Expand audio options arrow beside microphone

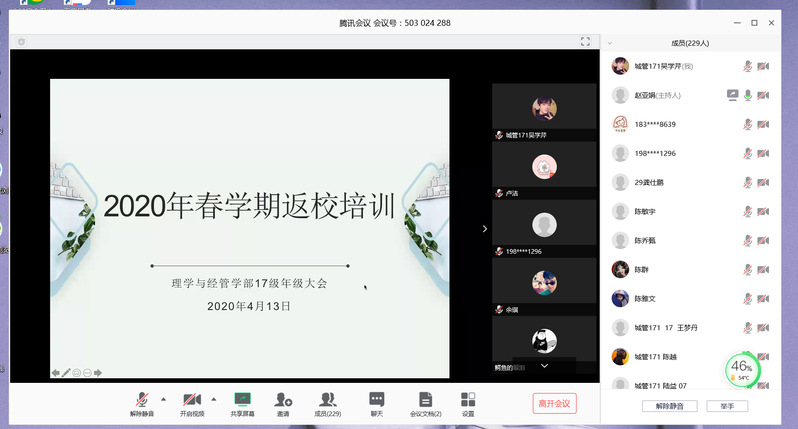[163, 398]
